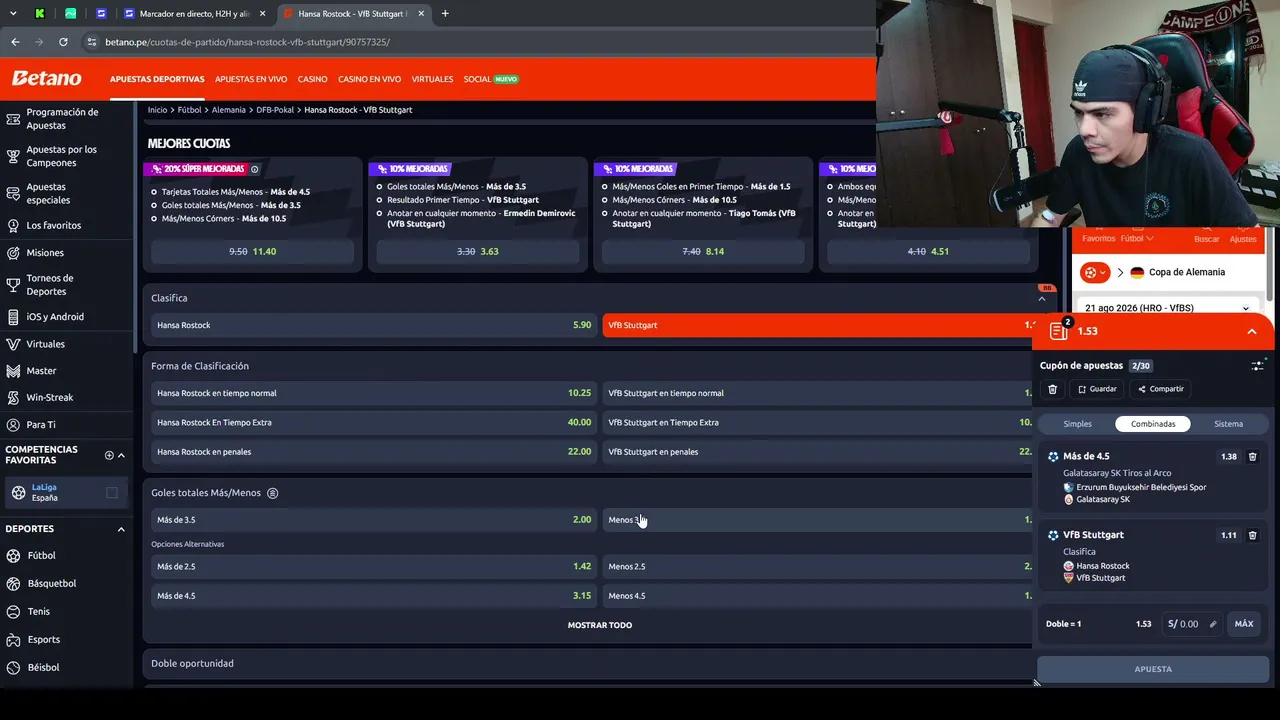Select Combinadas bet tab
Screen dimensions: 1280x720
[1153, 424]
